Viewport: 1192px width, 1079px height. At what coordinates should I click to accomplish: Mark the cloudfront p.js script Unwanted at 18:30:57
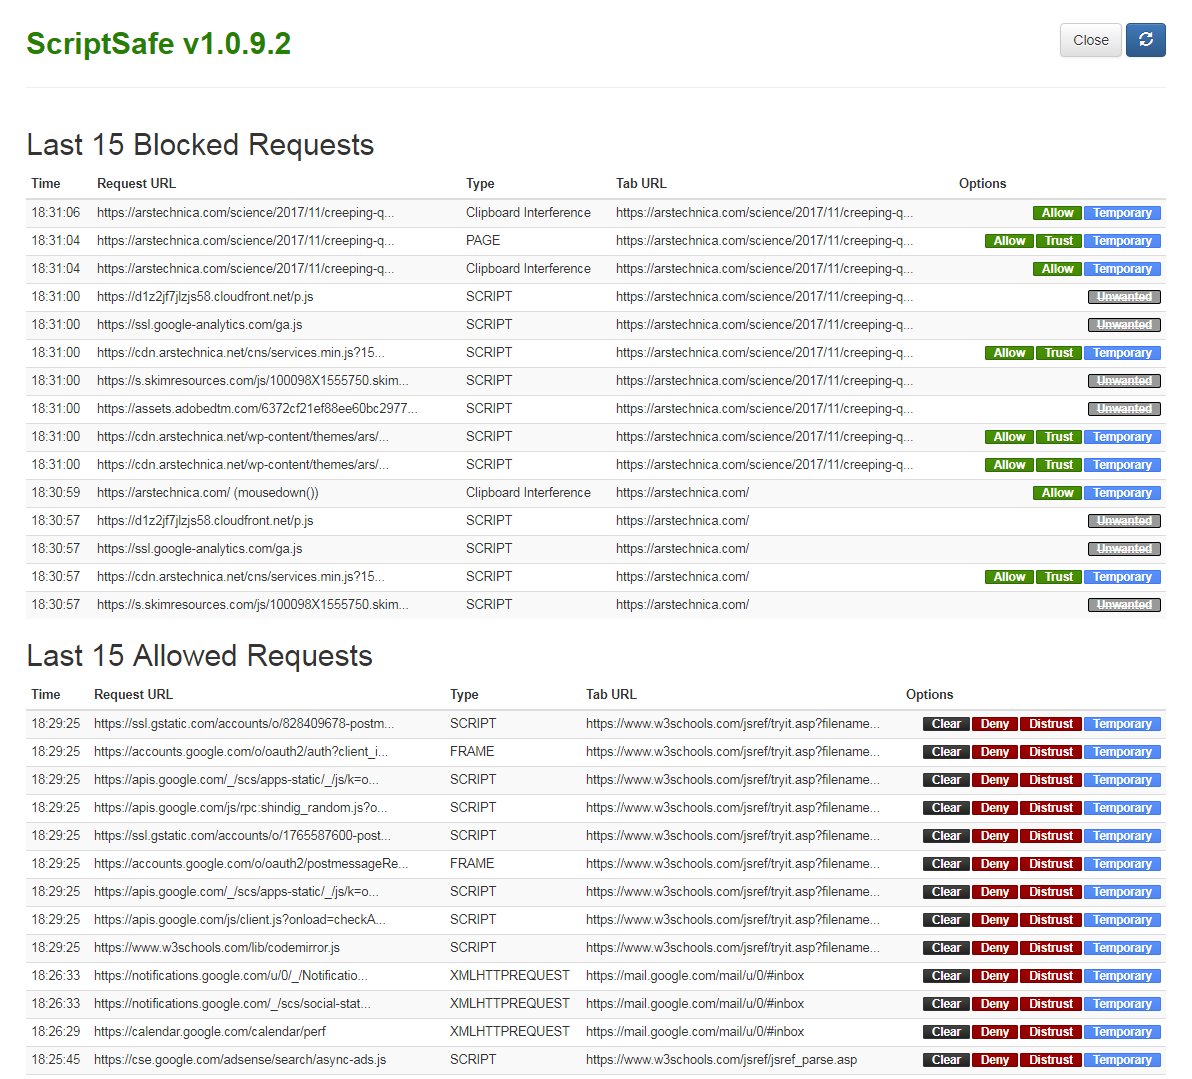click(x=1124, y=520)
